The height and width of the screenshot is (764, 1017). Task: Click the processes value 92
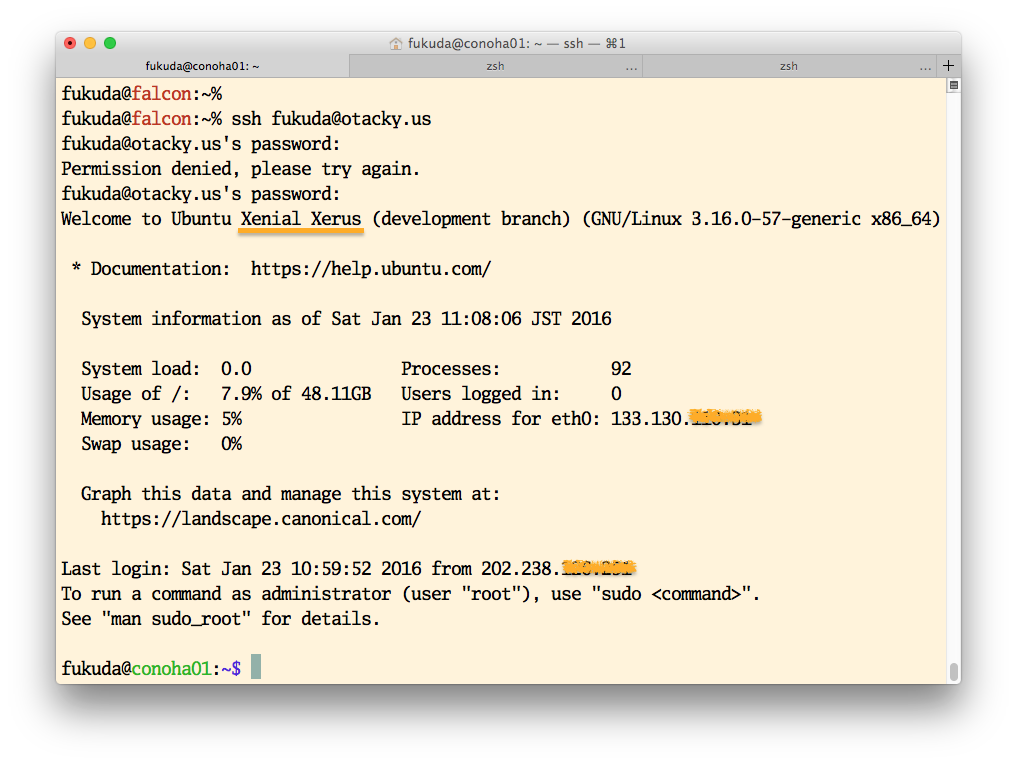pyautogui.click(x=621, y=368)
